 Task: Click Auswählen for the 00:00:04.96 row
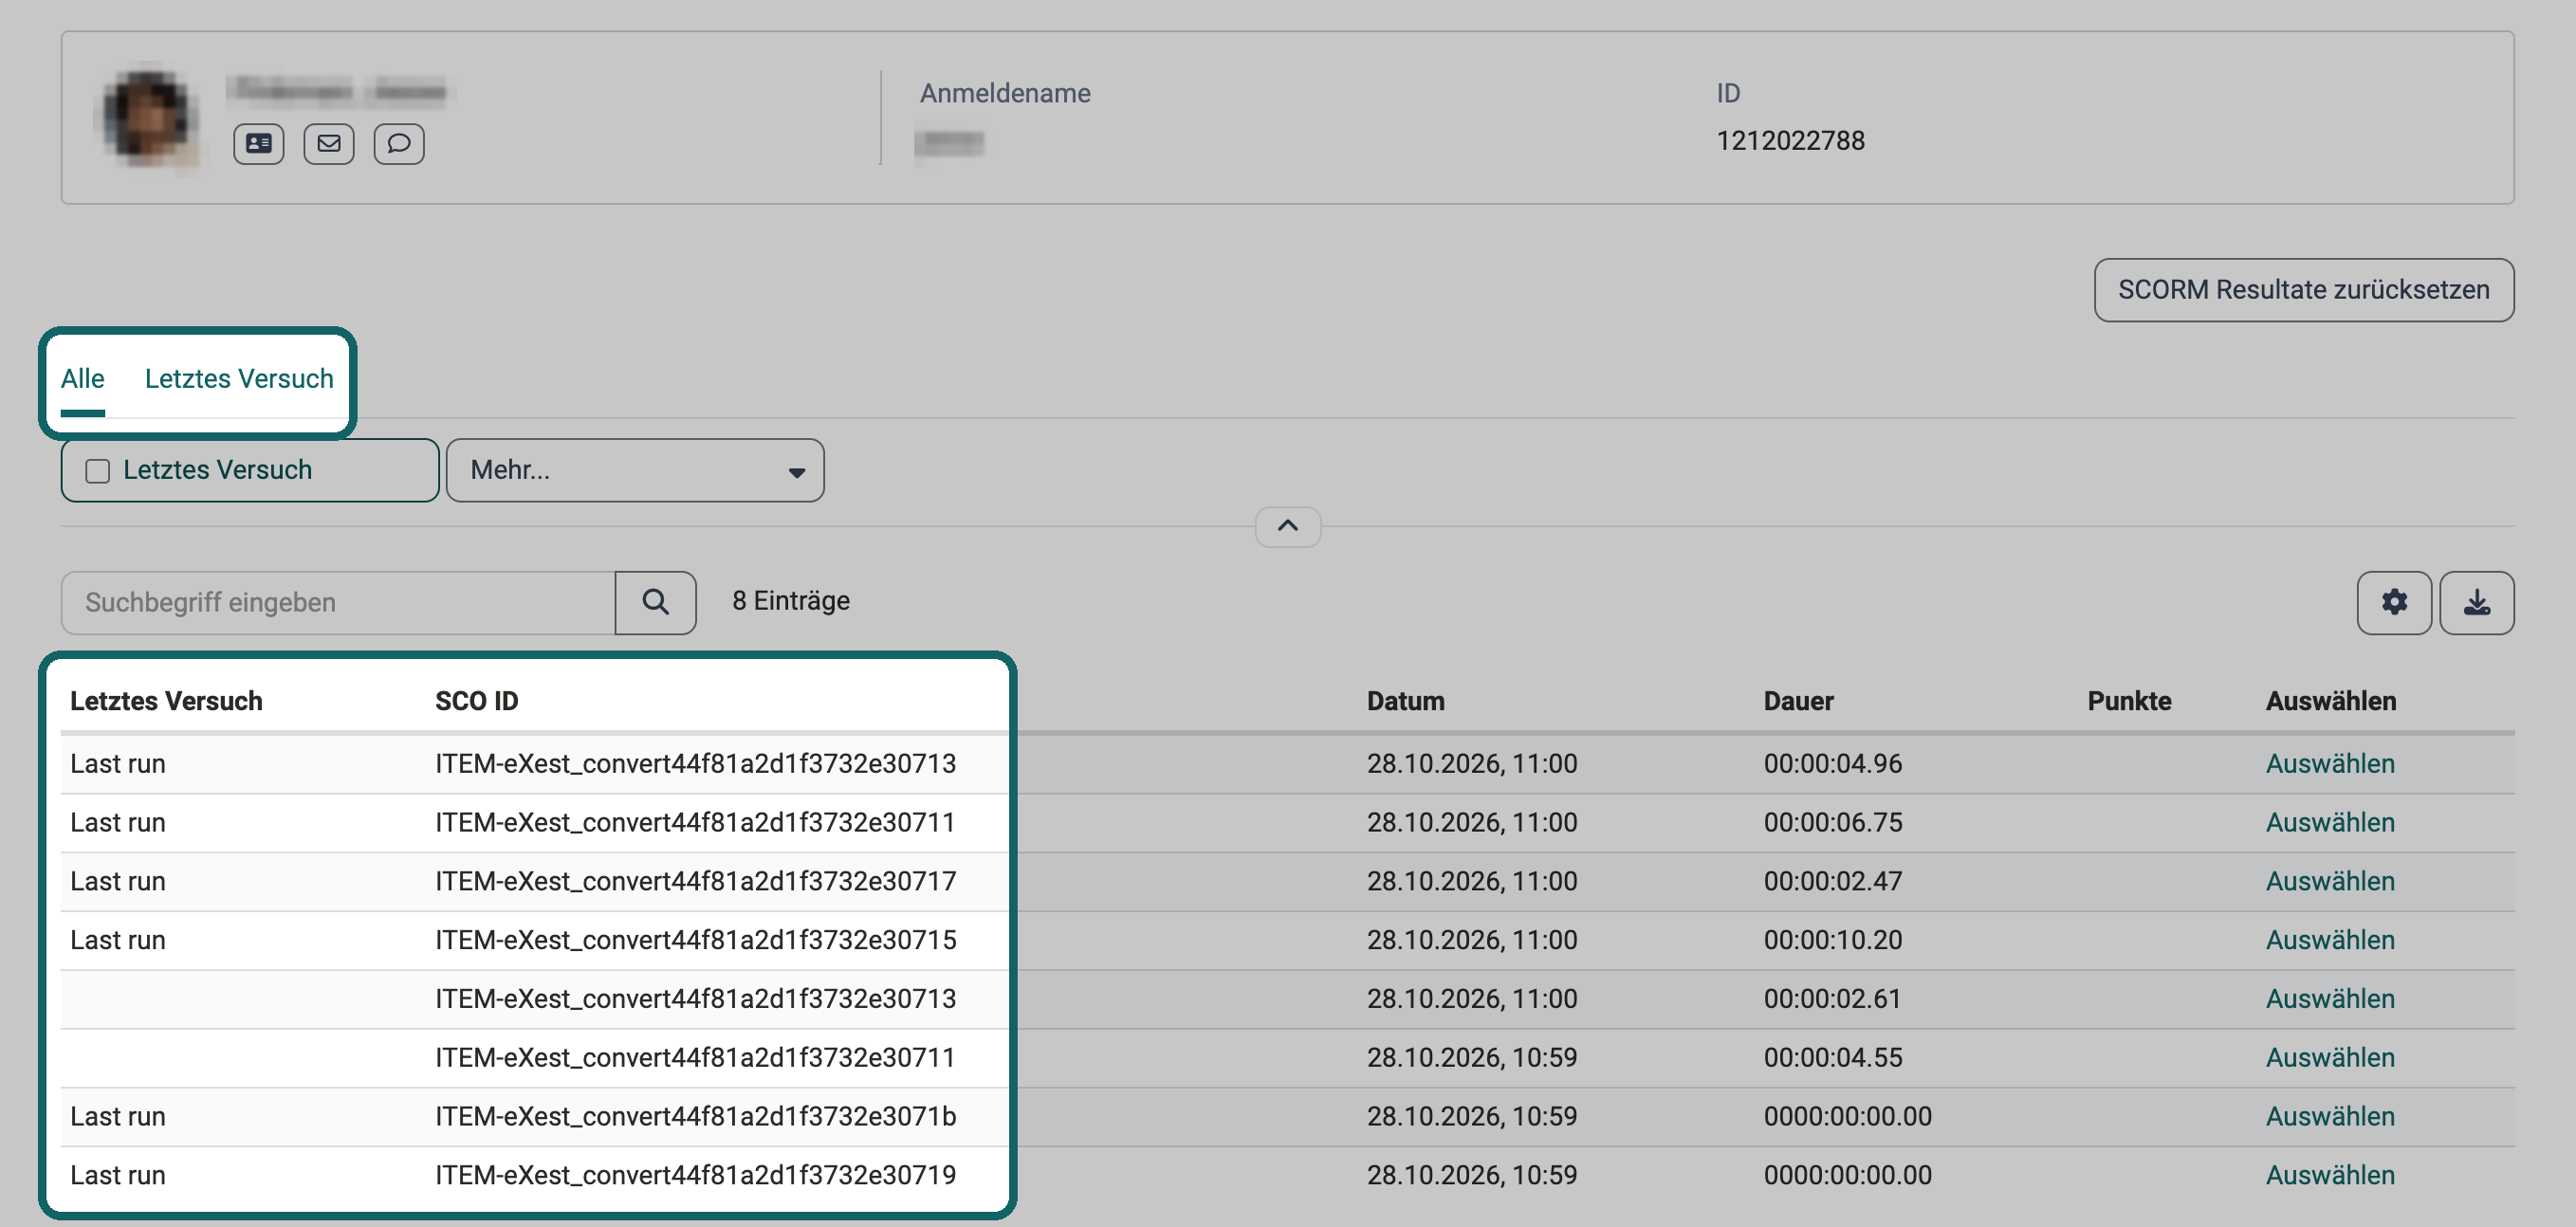2330,764
